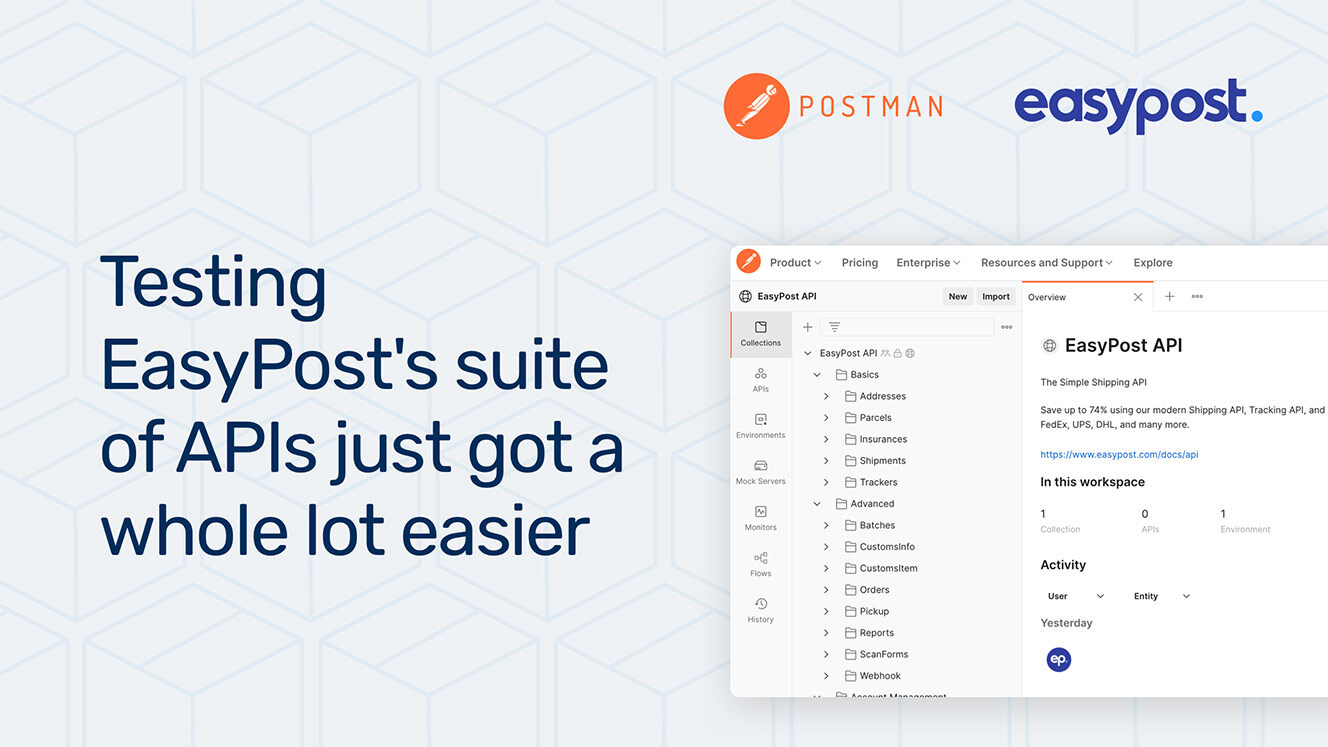Open the Entity activity filter dropdown
The width and height of the screenshot is (1328, 747).
[x=1162, y=596]
